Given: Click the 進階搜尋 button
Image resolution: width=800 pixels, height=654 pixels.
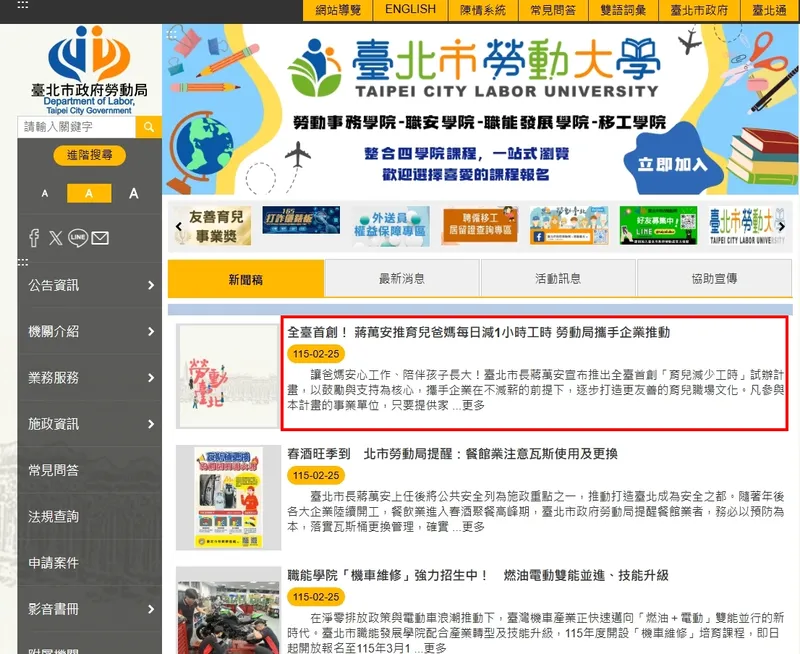Looking at the screenshot, I should [x=90, y=155].
